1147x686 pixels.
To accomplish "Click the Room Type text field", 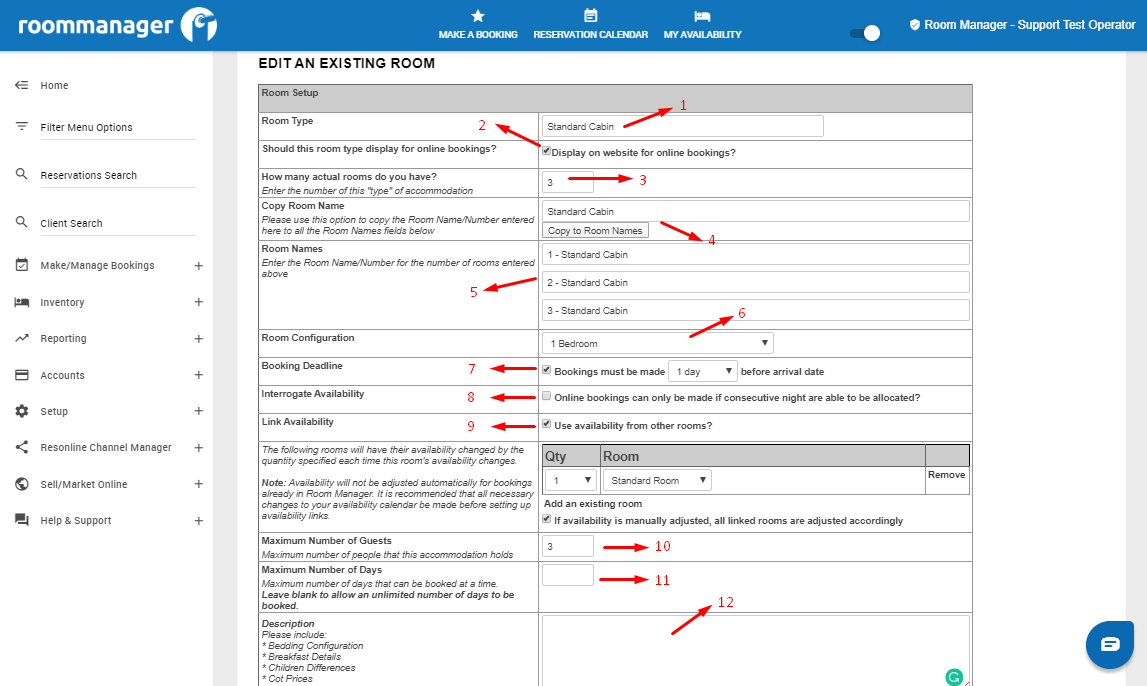I will (x=682, y=126).
